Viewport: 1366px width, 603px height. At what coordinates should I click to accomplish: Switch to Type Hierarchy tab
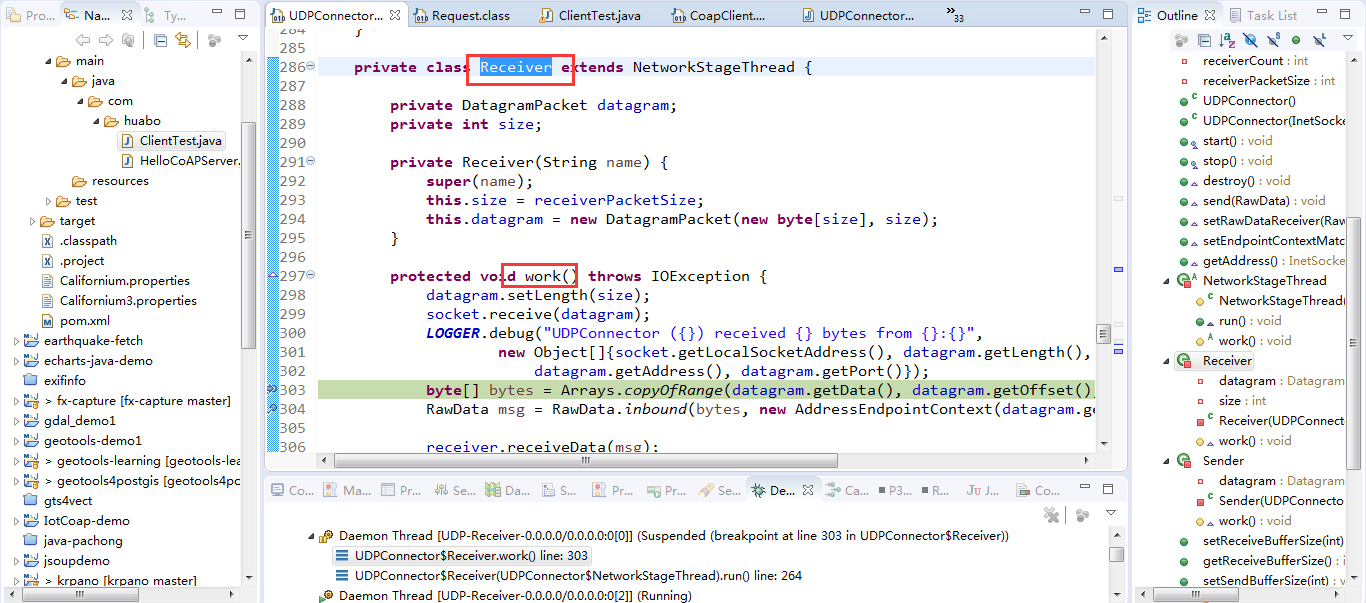[165, 16]
